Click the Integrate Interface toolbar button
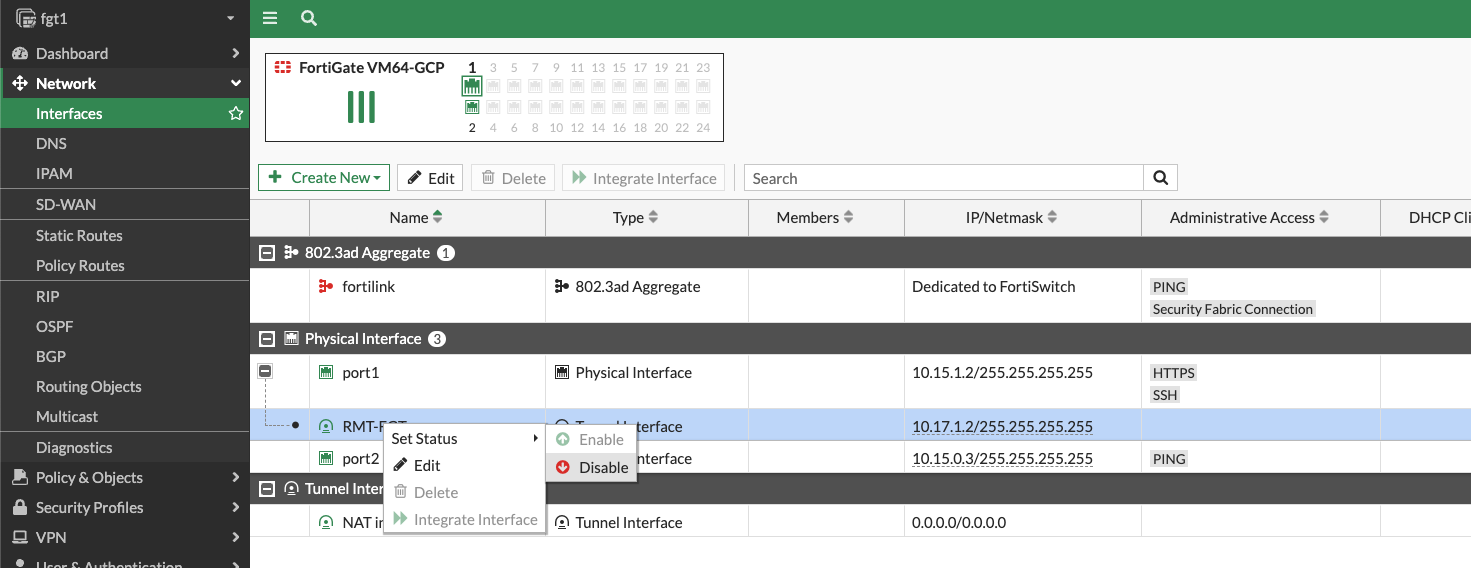Screen dimensions: 1471x568 (644, 178)
